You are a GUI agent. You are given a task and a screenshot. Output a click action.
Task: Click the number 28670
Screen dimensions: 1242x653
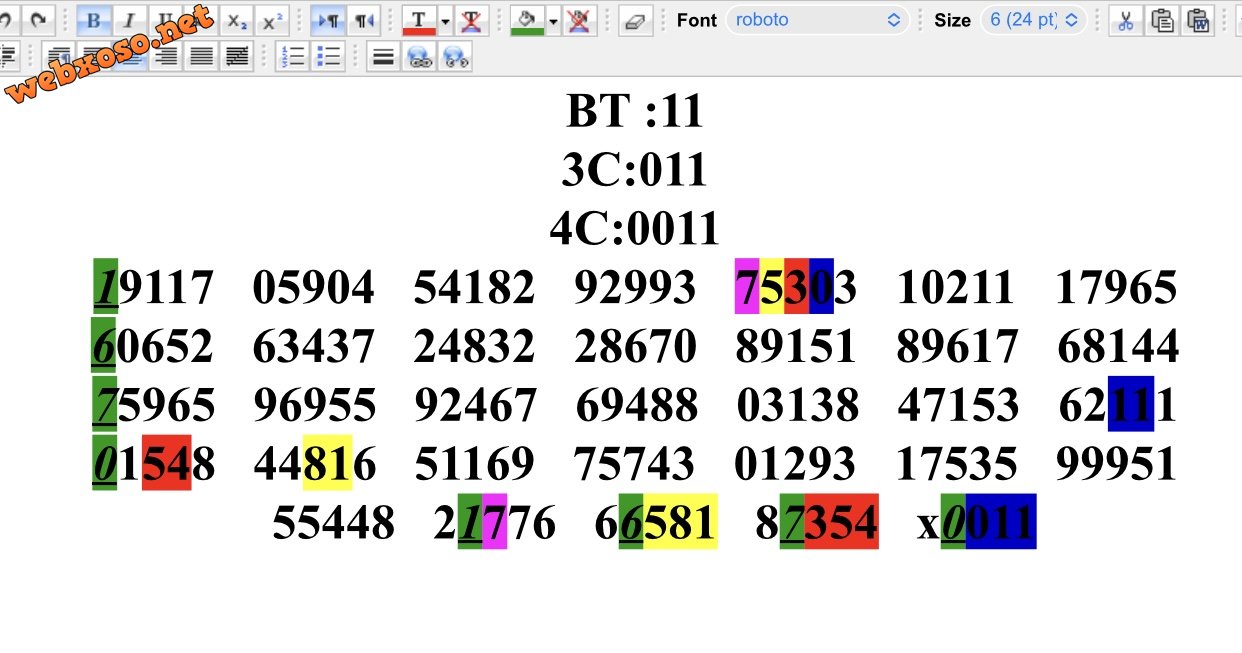pyautogui.click(x=635, y=347)
